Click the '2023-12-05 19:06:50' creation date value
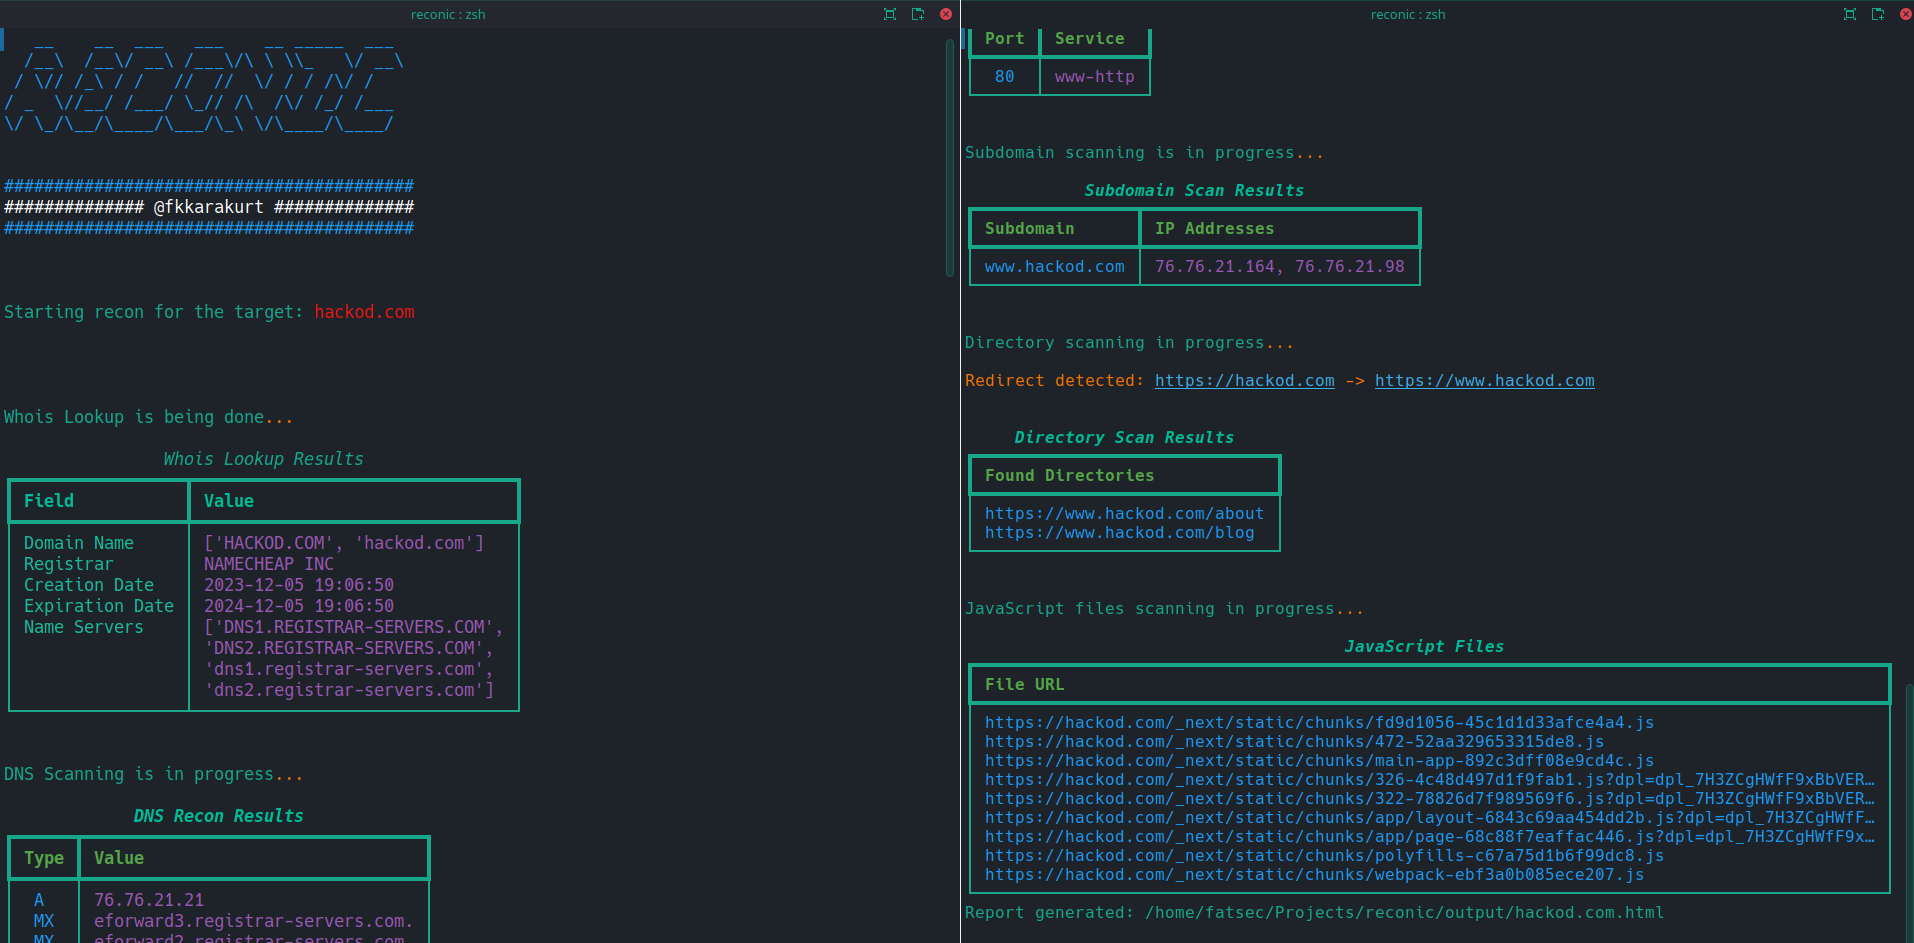This screenshot has height=943, width=1914. [x=299, y=585]
